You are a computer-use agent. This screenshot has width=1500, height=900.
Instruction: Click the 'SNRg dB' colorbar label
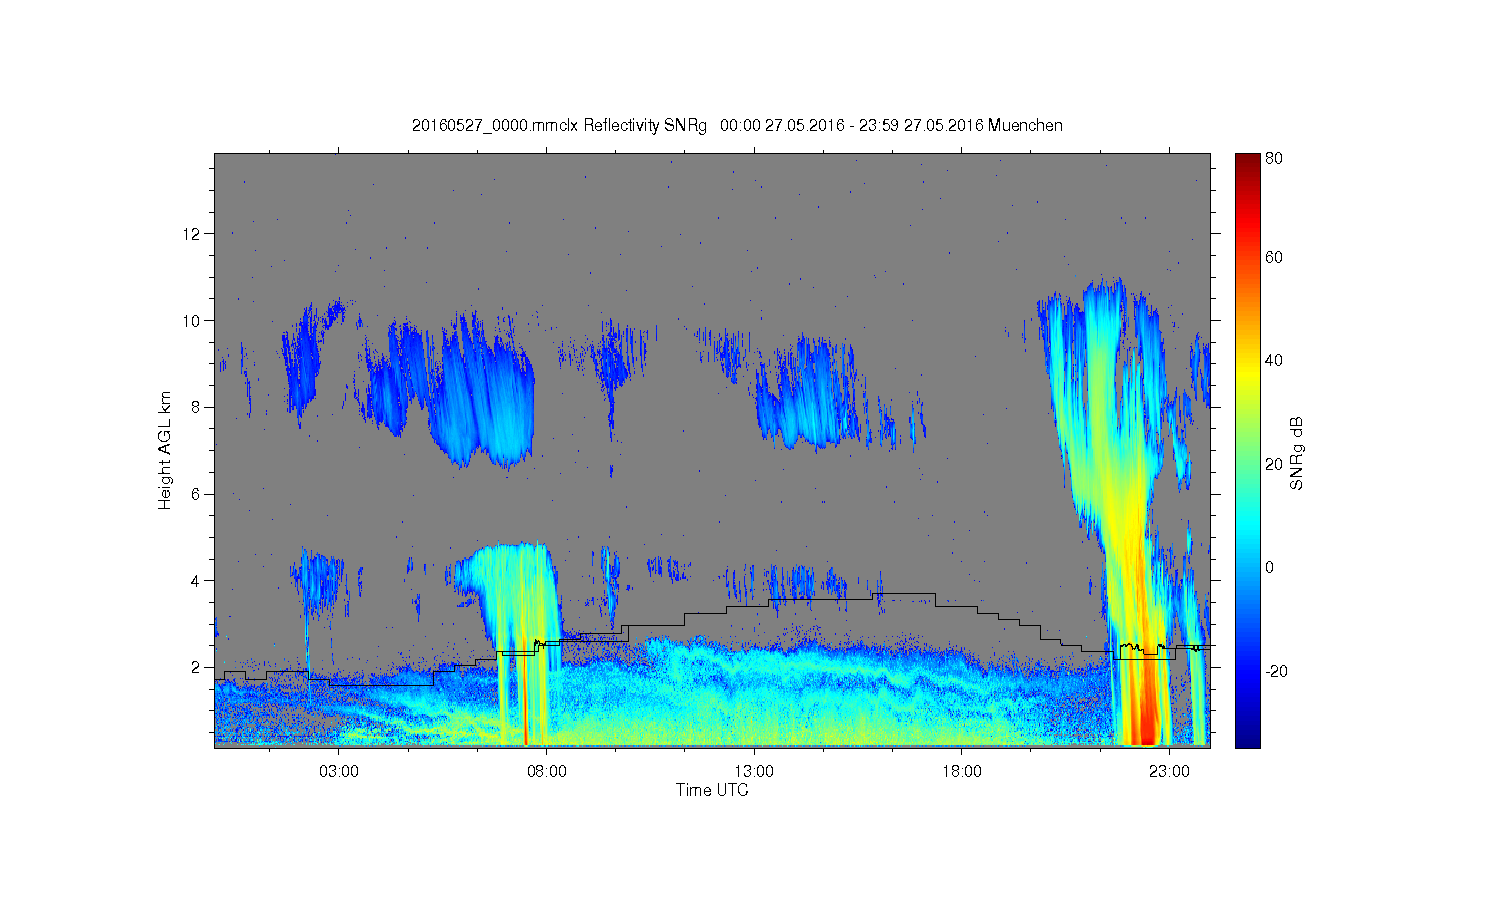[1297, 453]
